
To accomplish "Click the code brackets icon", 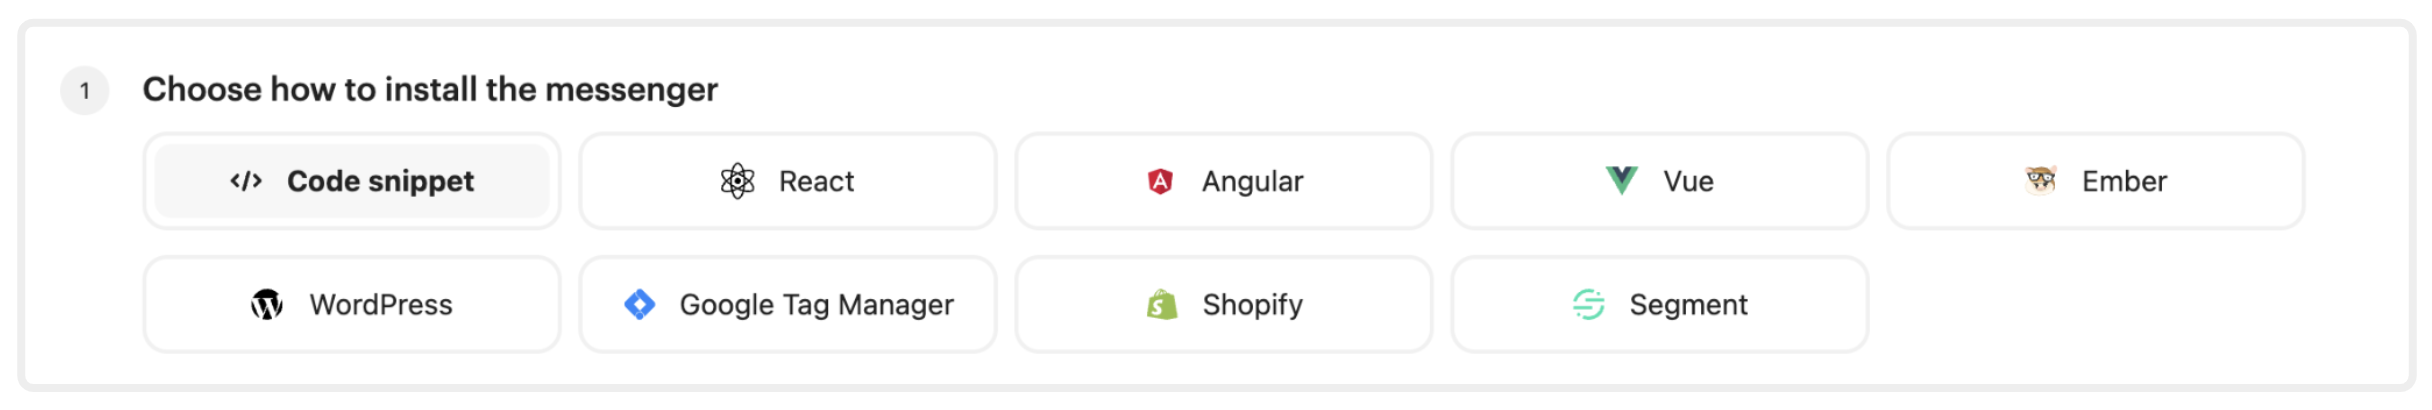I will [x=246, y=181].
